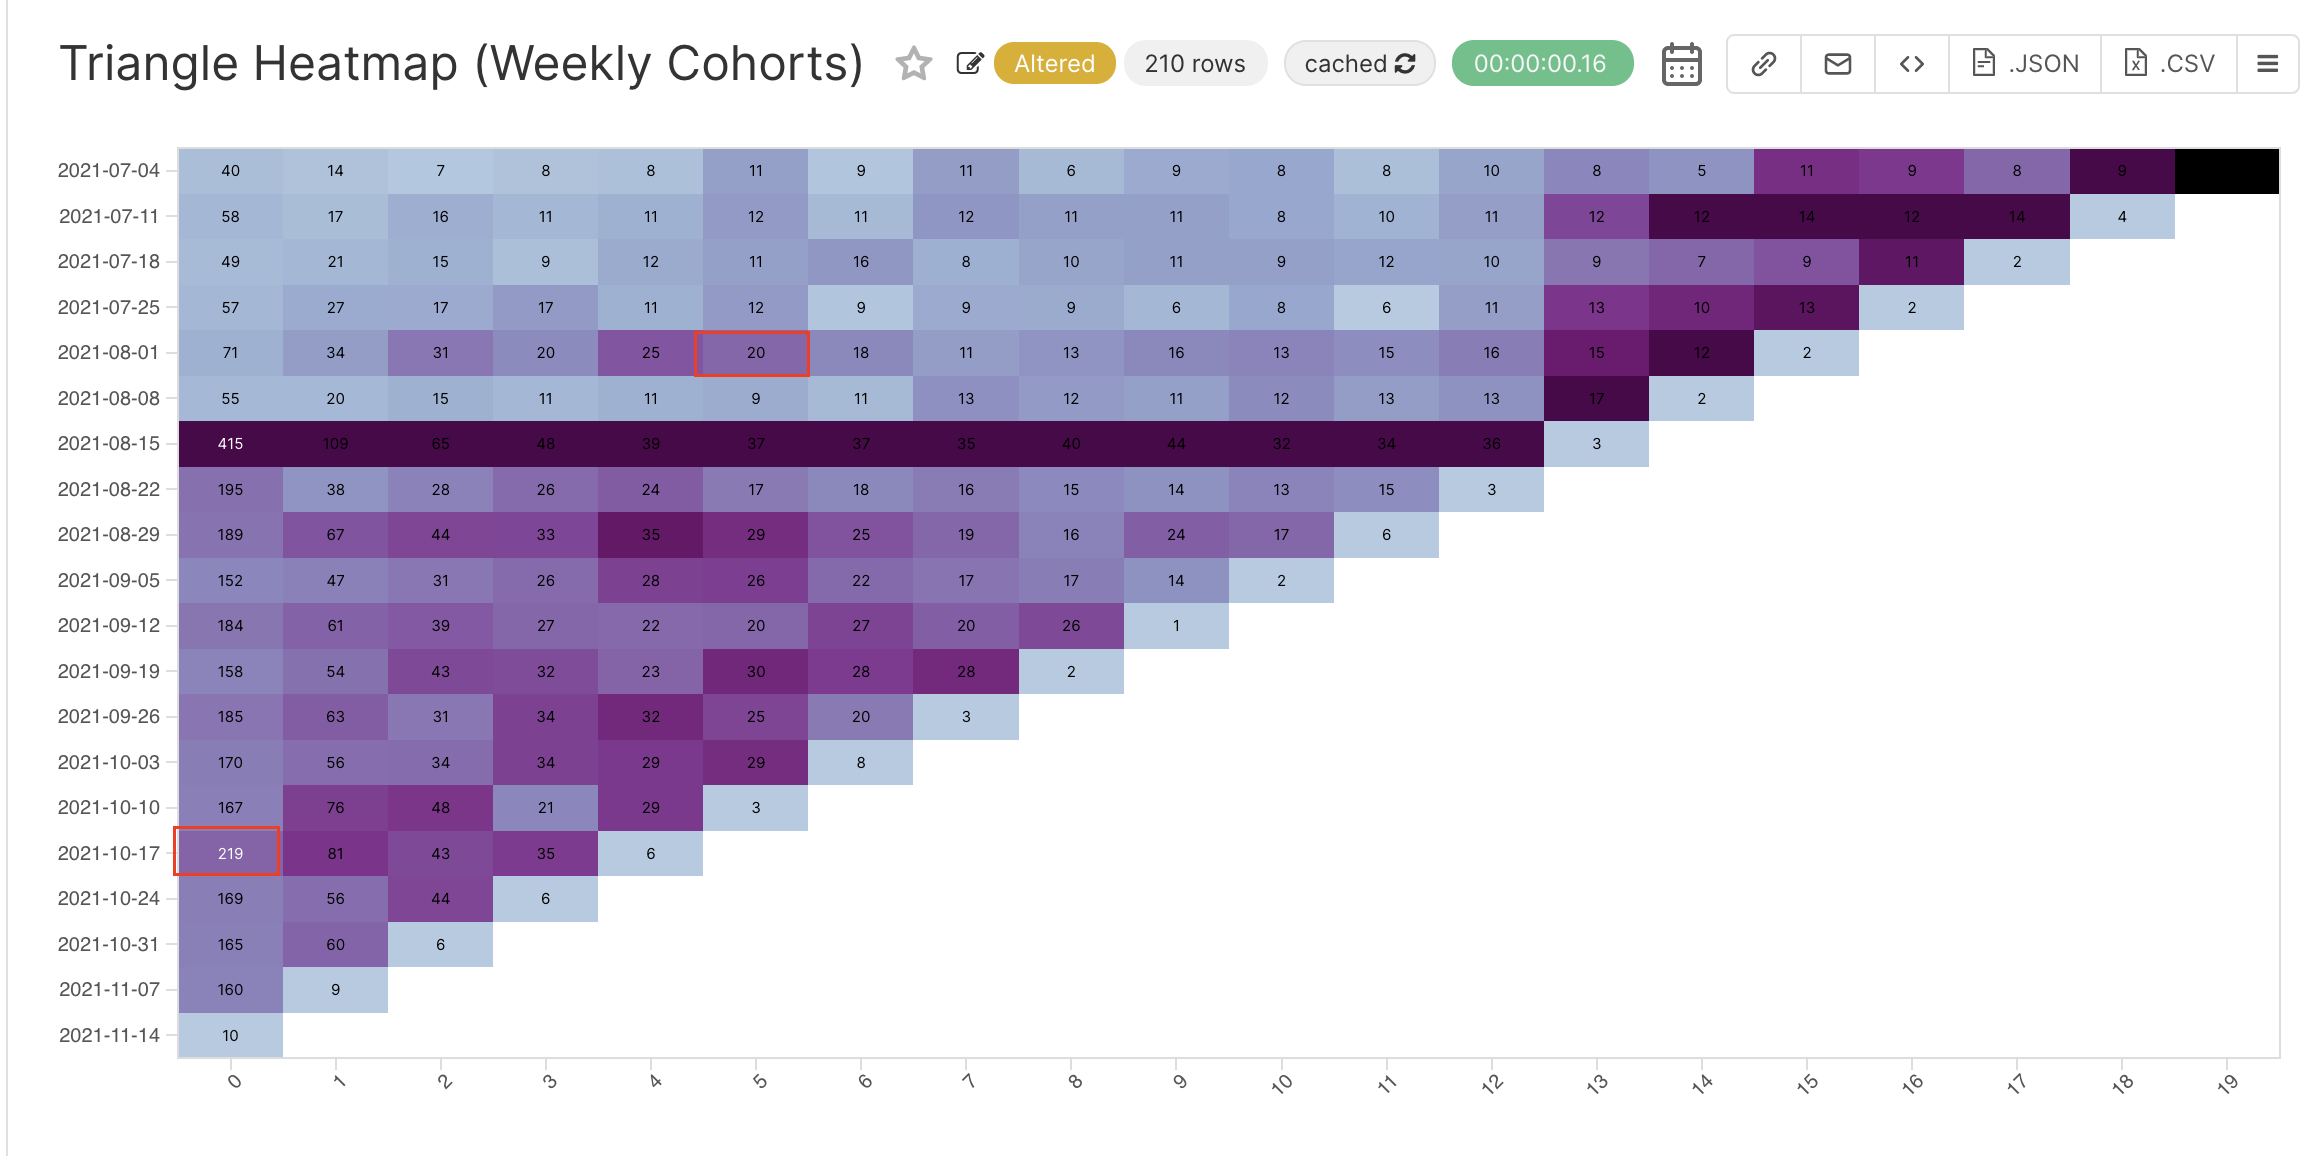Click column header 0 below the heatmap
Screen dimensions: 2322x1156
pyautogui.click(x=234, y=1081)
